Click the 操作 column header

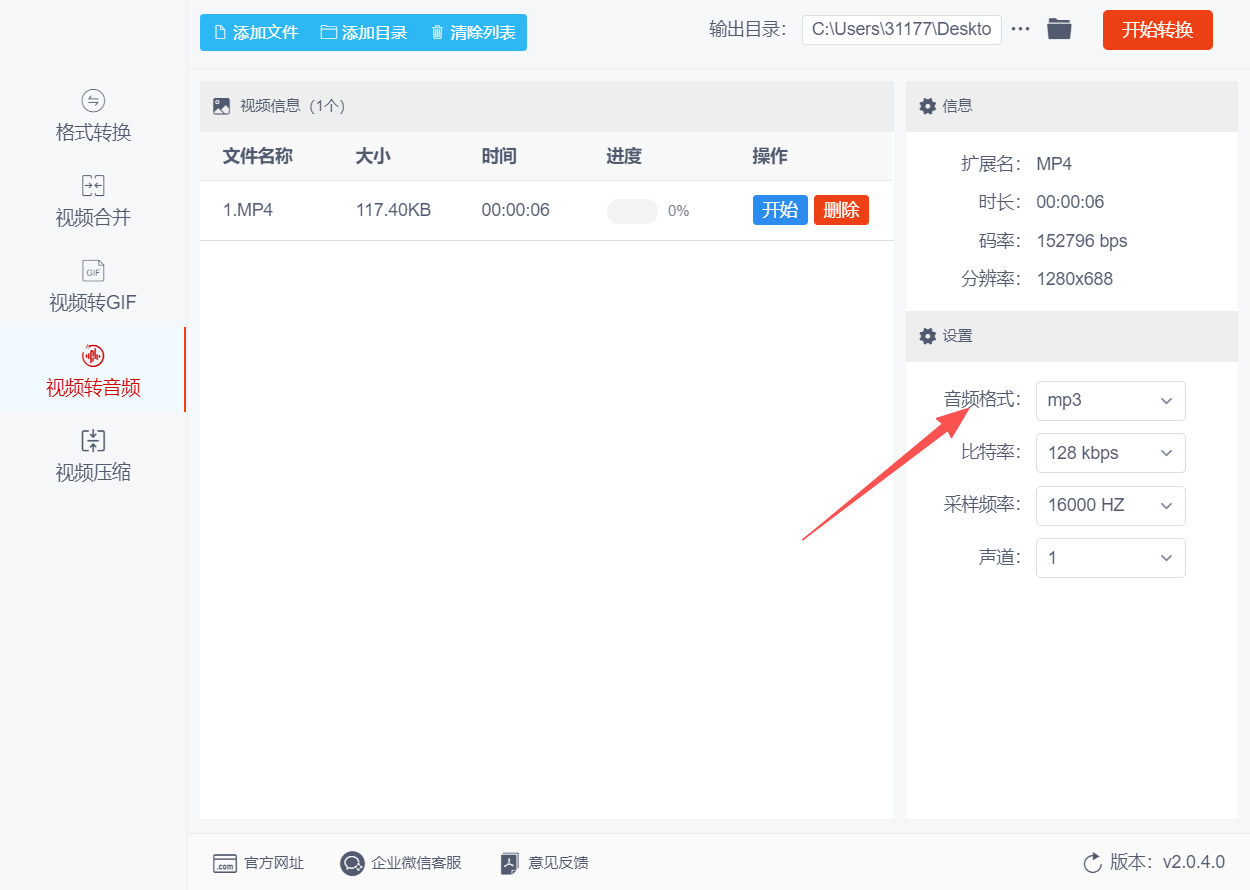(770, 156)
